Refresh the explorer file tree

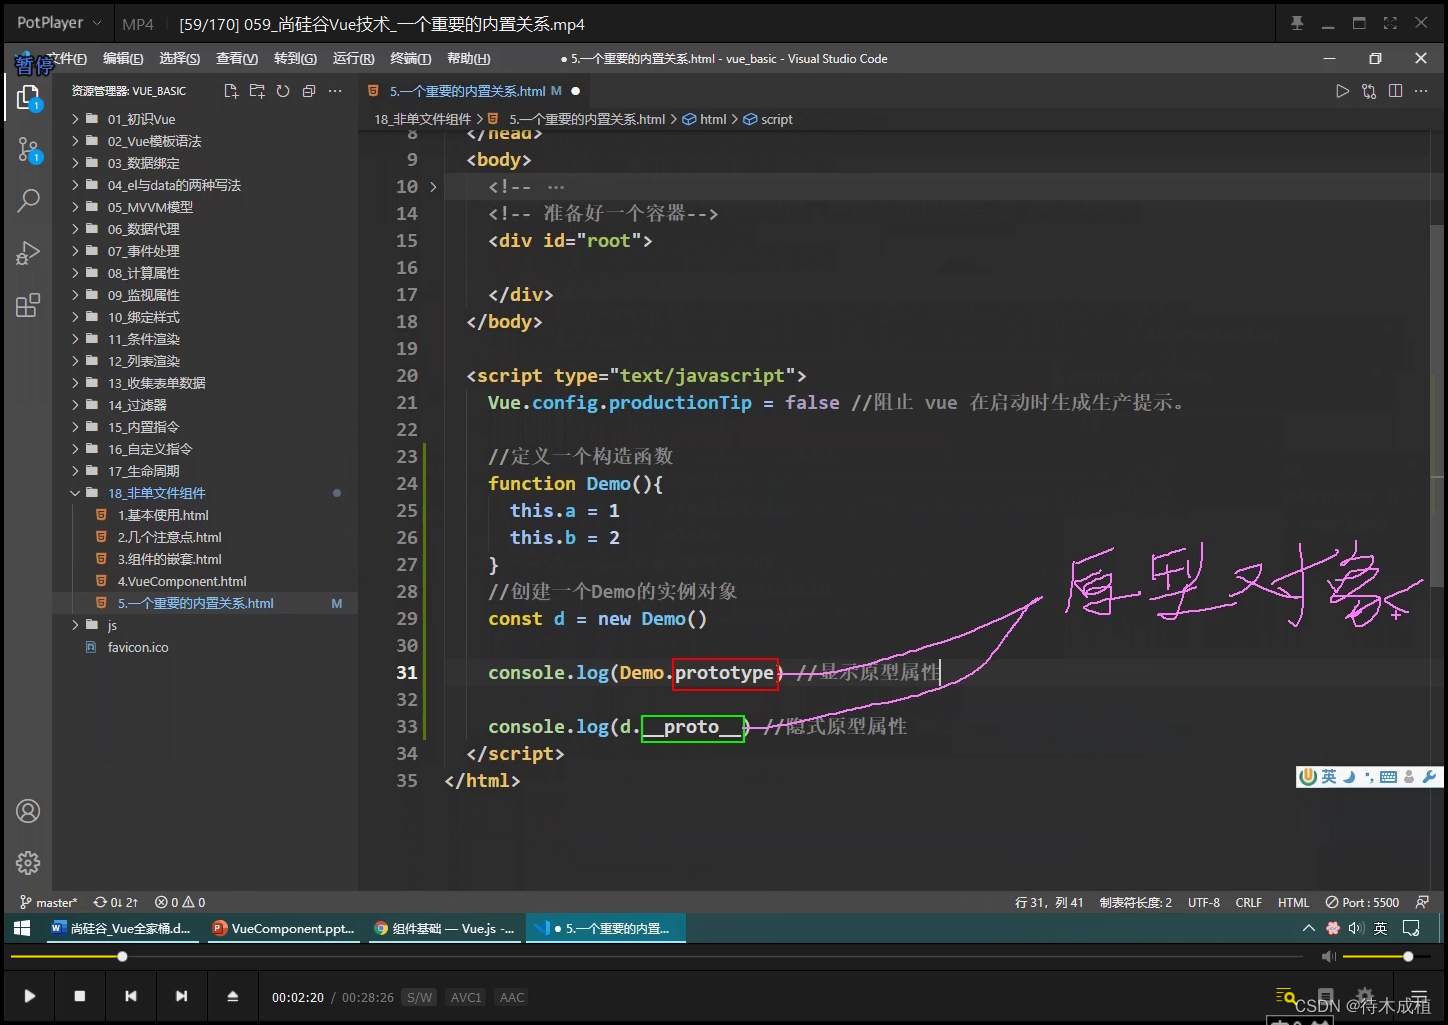tap(283, 91)
